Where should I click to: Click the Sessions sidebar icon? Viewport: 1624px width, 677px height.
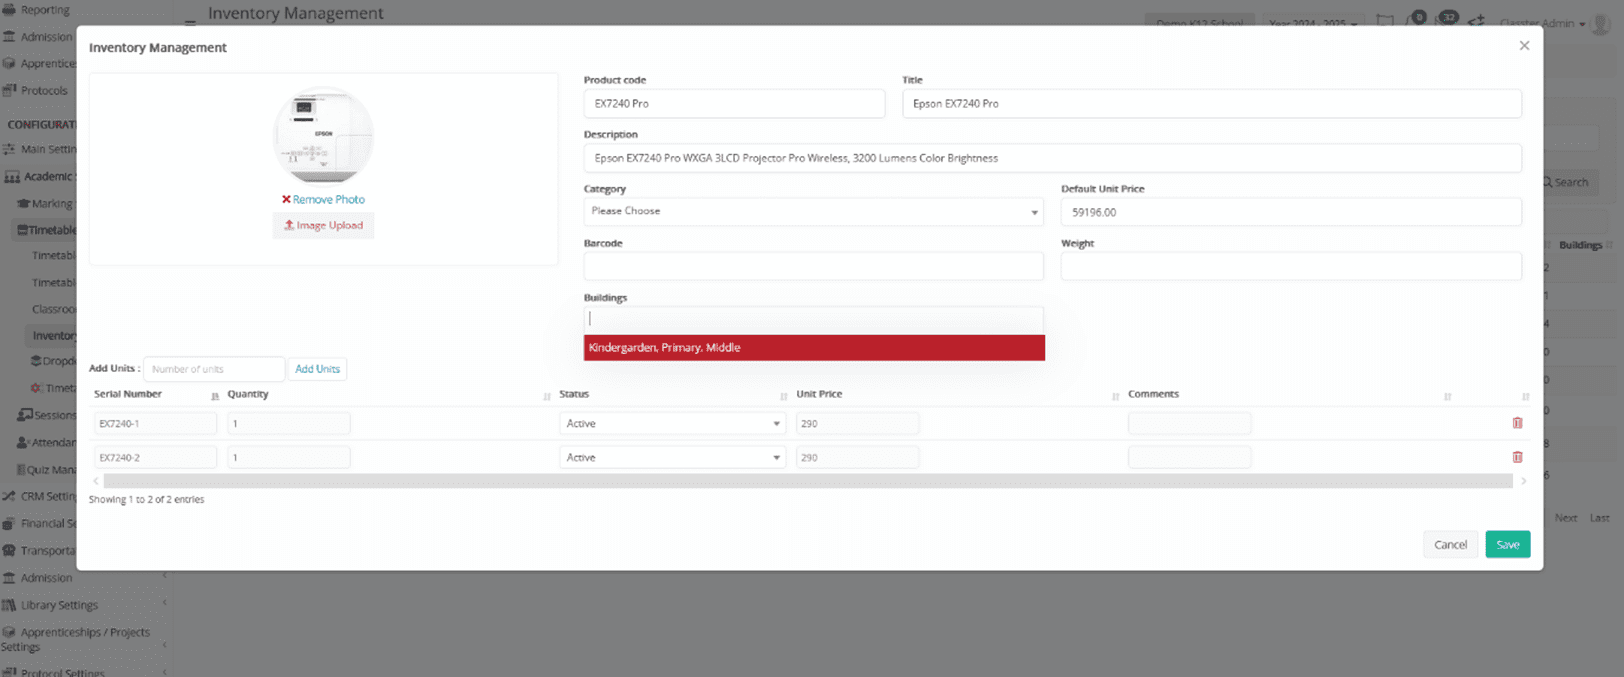(25, 415)
